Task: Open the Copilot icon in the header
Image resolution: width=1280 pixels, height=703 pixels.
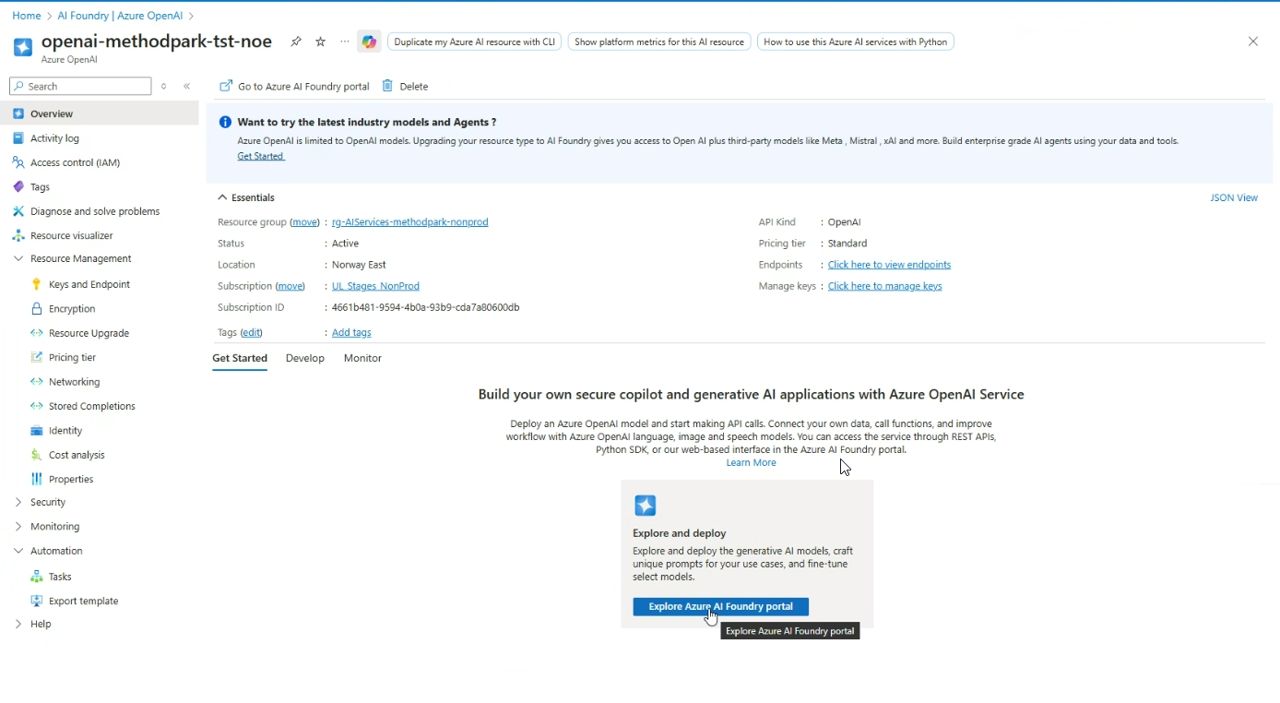Action: [369, 42]
